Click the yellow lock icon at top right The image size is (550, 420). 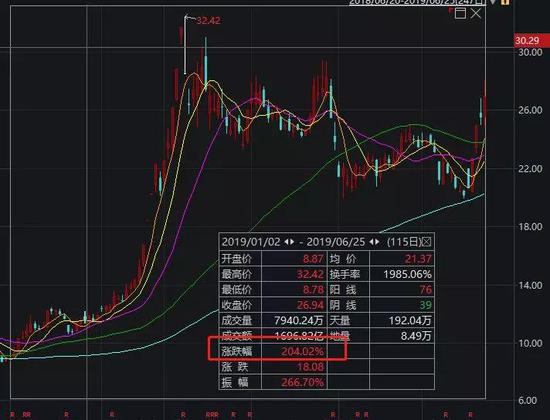click(x=505, y=2)
